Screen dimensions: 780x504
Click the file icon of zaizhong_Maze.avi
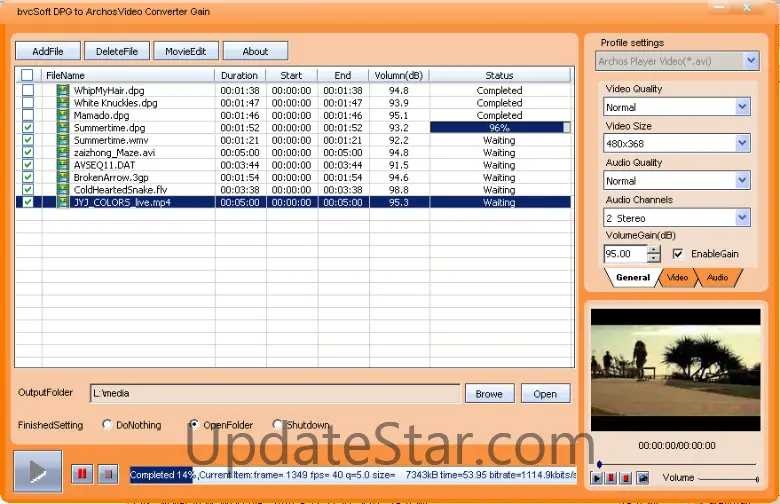pos(63,152)
